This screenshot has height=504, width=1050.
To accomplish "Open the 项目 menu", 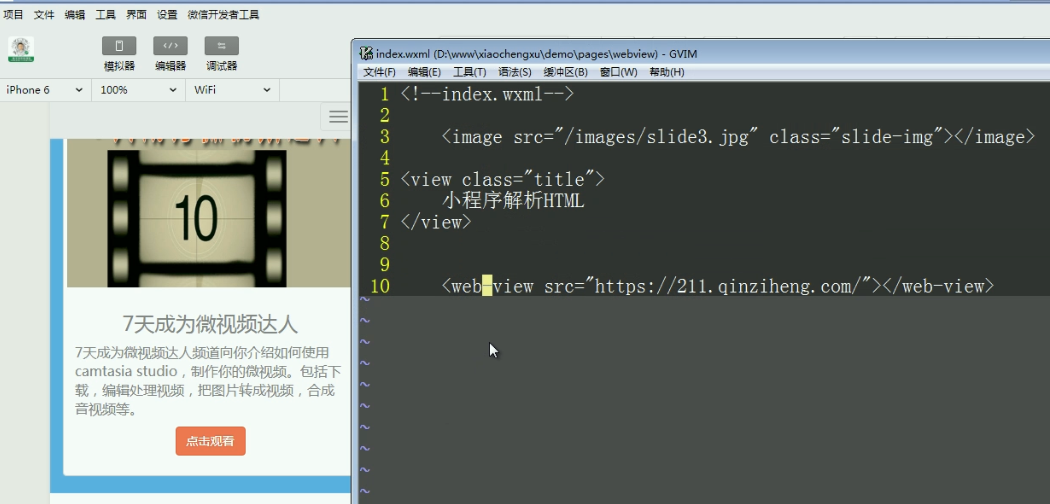I will tap(13, 14).
